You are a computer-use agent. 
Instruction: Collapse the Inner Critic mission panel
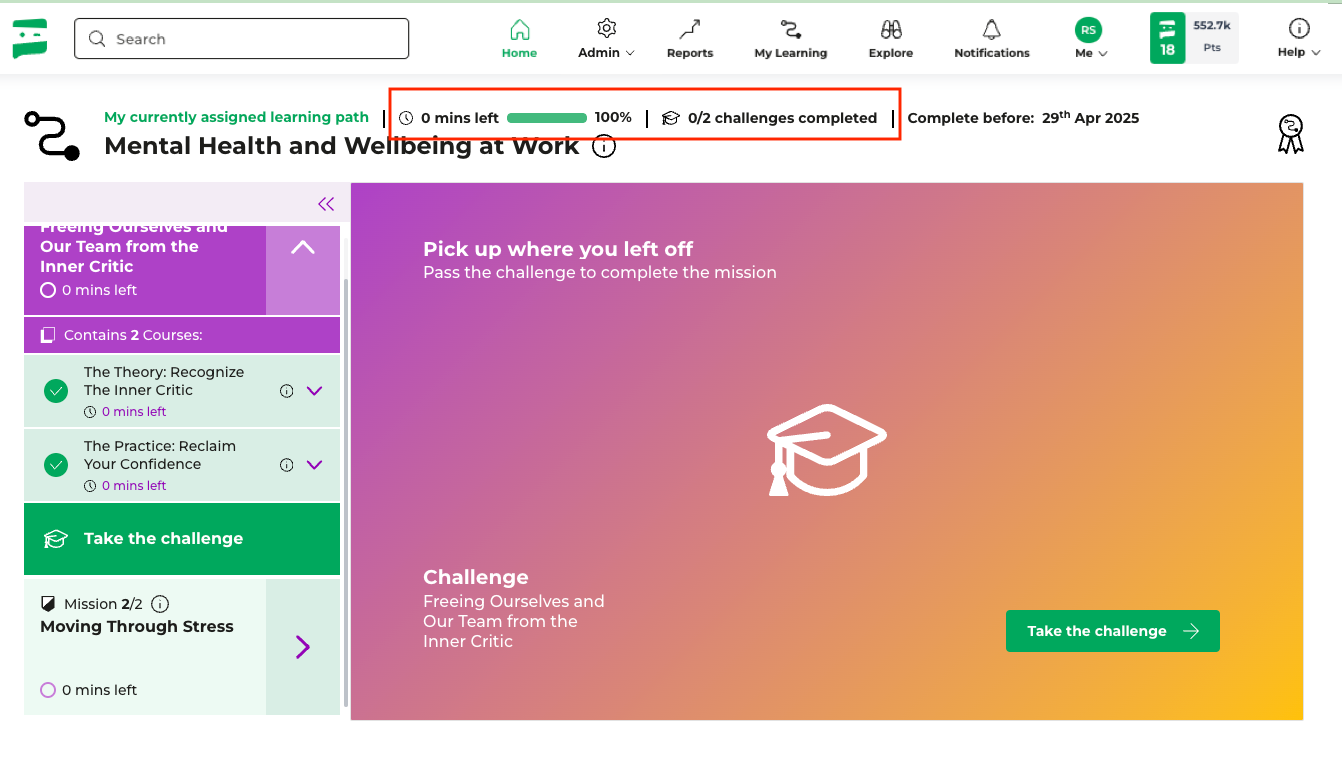[302, 248]
